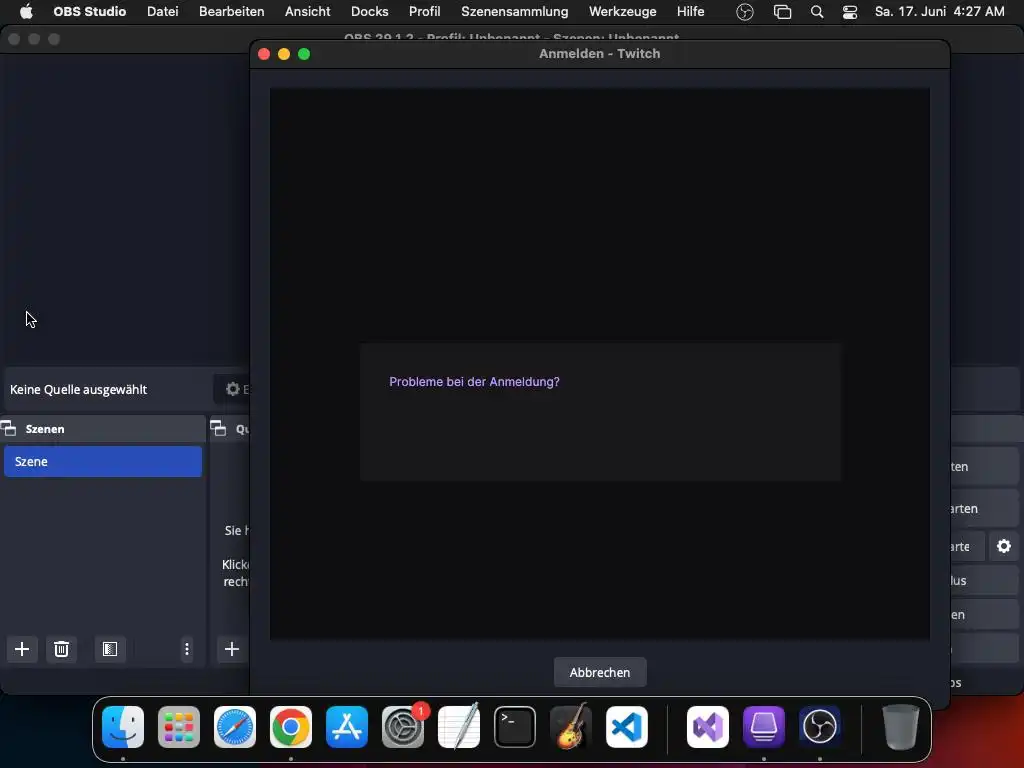
Task: Open the Ansicht menu
Action: coord(308,11)
